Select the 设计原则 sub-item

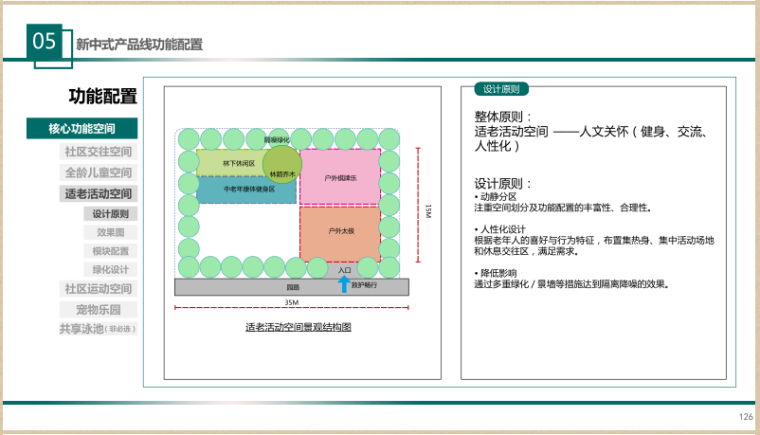click(110, 214)
